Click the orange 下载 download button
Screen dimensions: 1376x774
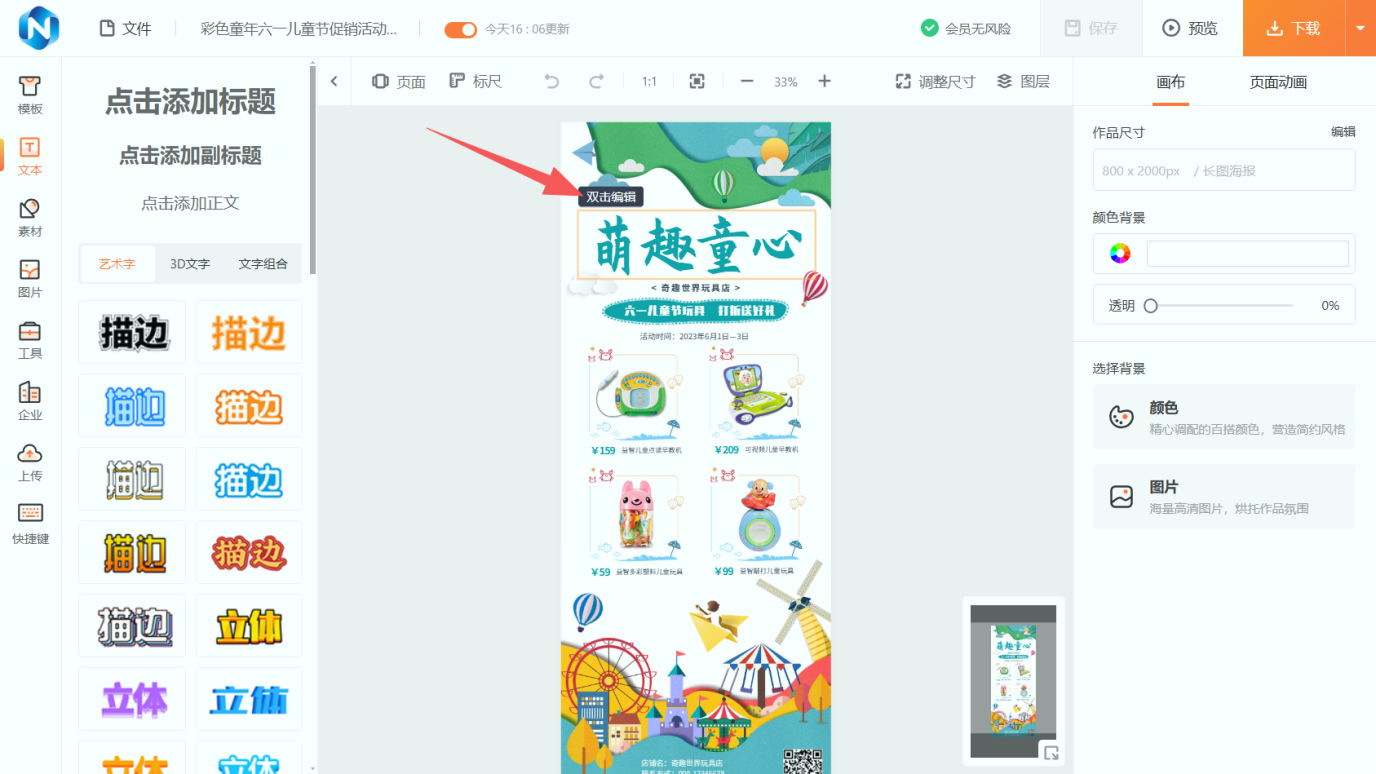pos(1293,28)
